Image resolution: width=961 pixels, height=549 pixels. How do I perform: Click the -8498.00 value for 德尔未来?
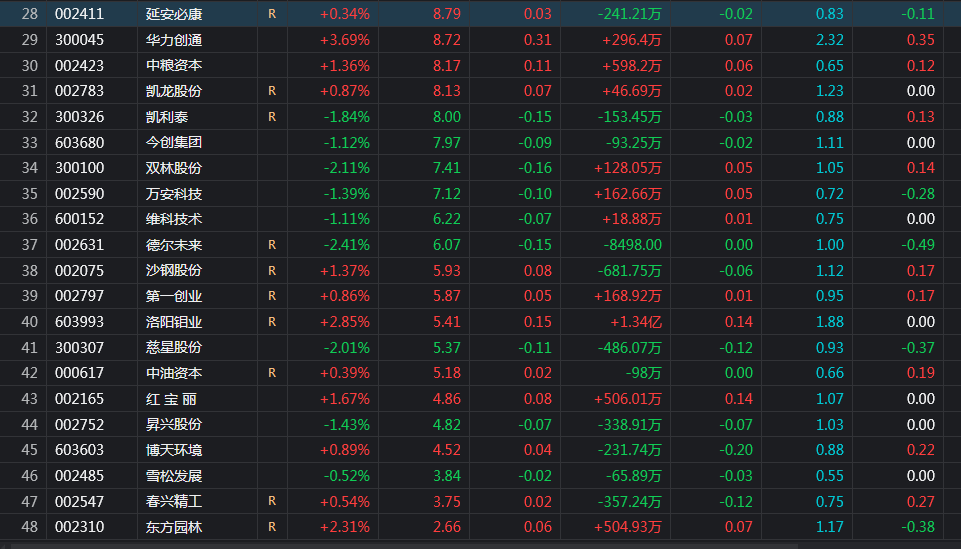[x=632, y=245]
